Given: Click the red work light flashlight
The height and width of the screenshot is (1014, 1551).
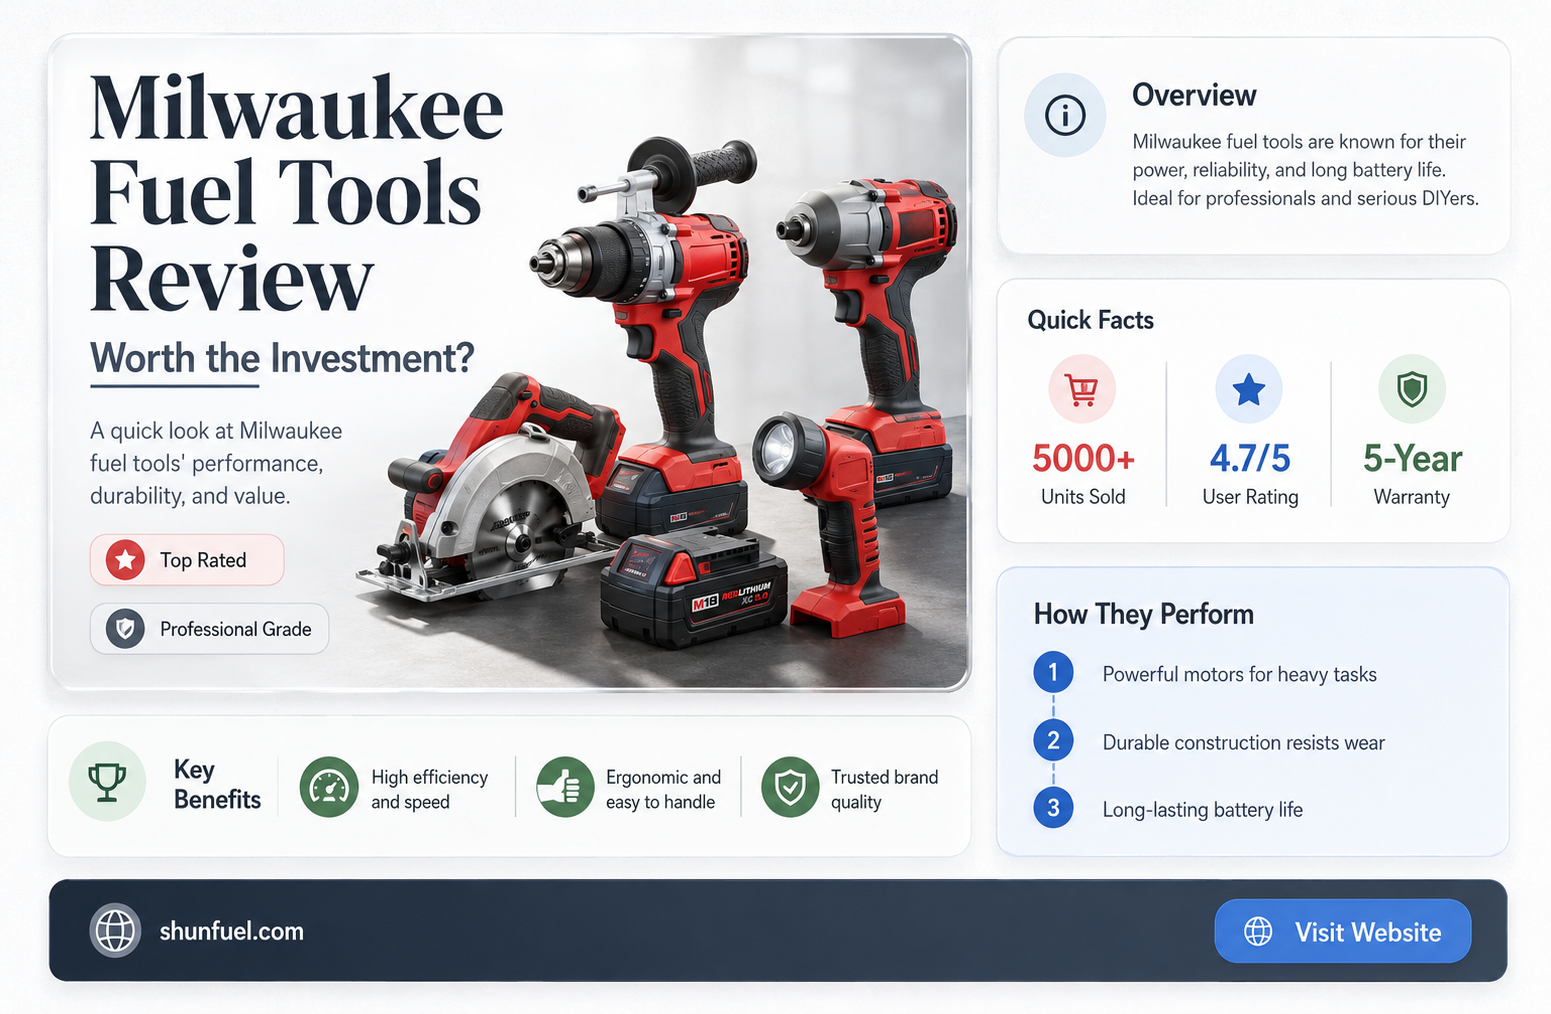Looking at the screenshot, I should (x=830, y=525).
